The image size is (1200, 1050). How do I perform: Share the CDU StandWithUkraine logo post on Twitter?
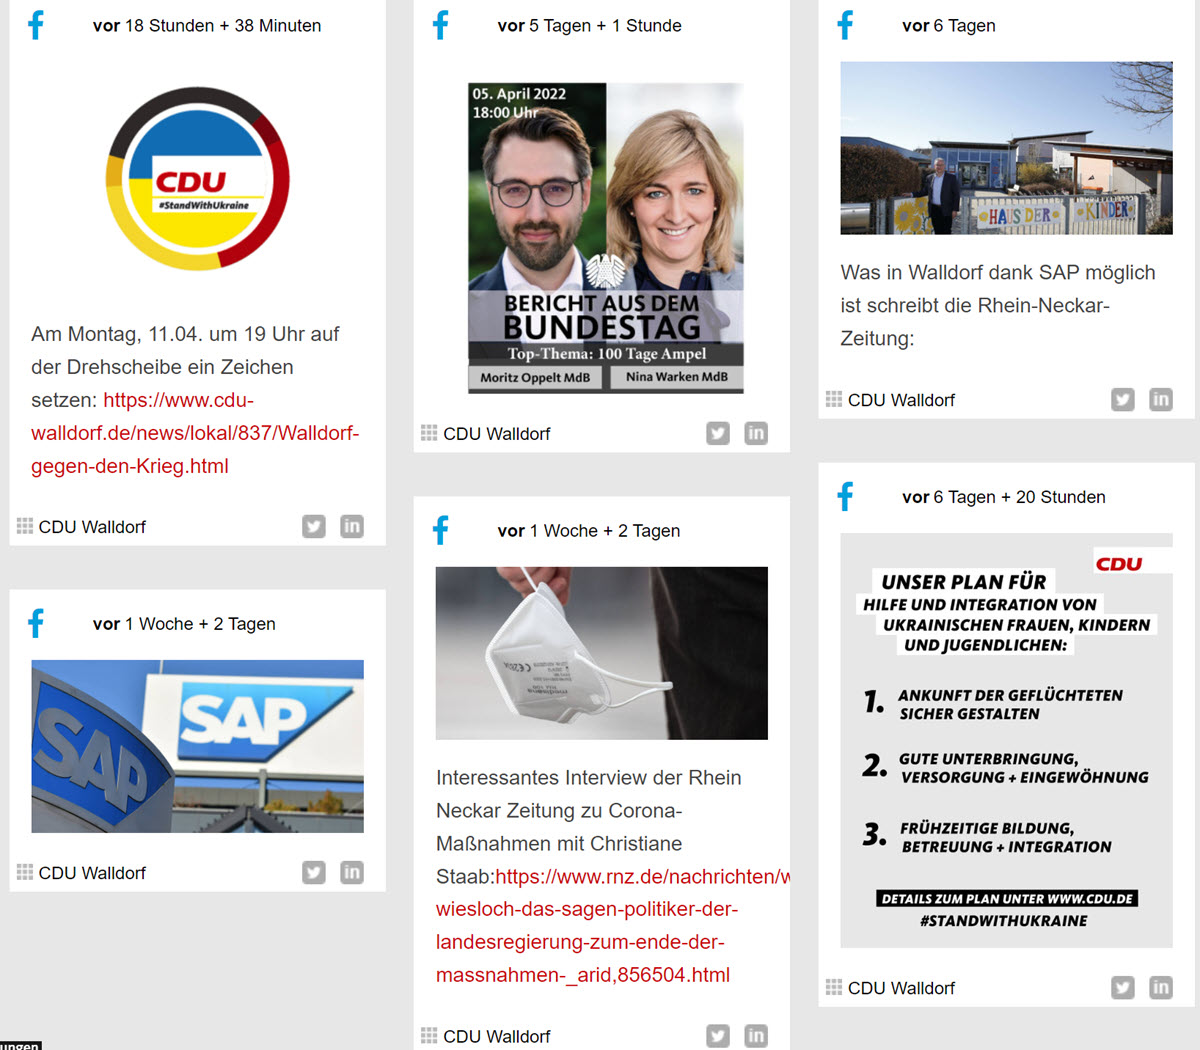pos(314,526)
